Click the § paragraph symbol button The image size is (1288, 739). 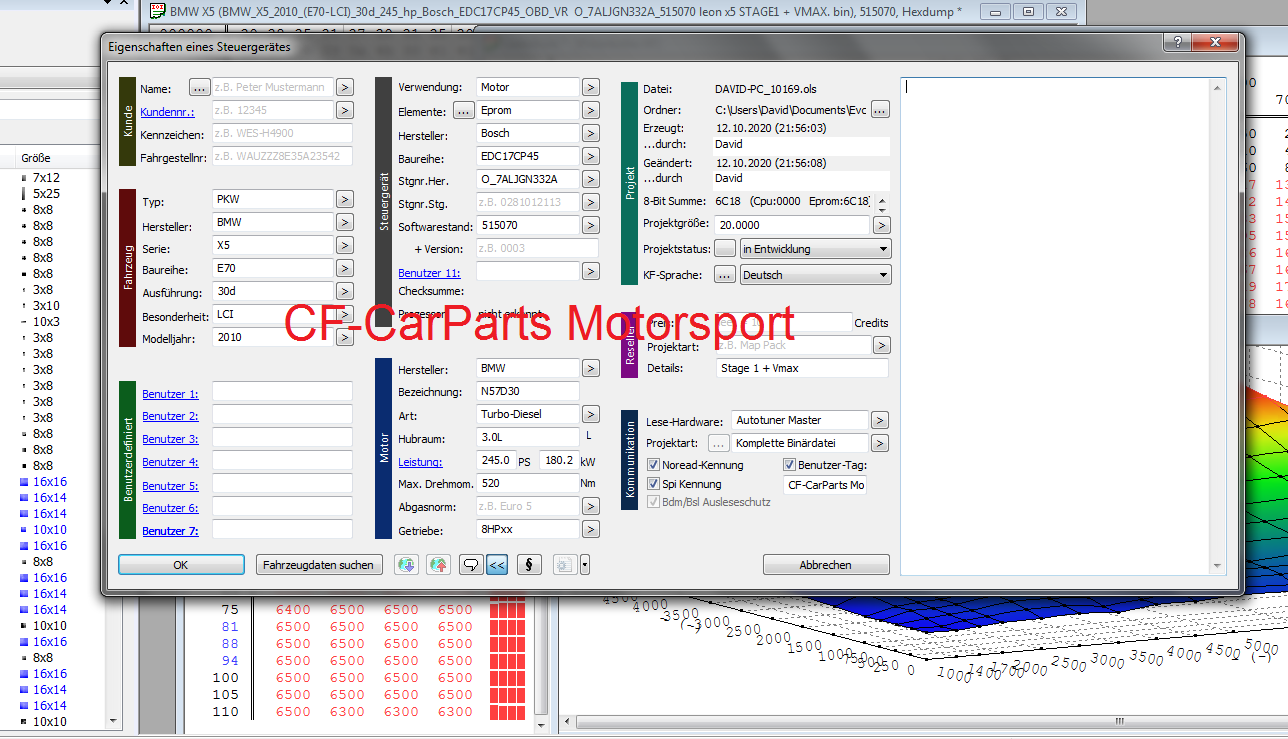(x=529, y=565)
